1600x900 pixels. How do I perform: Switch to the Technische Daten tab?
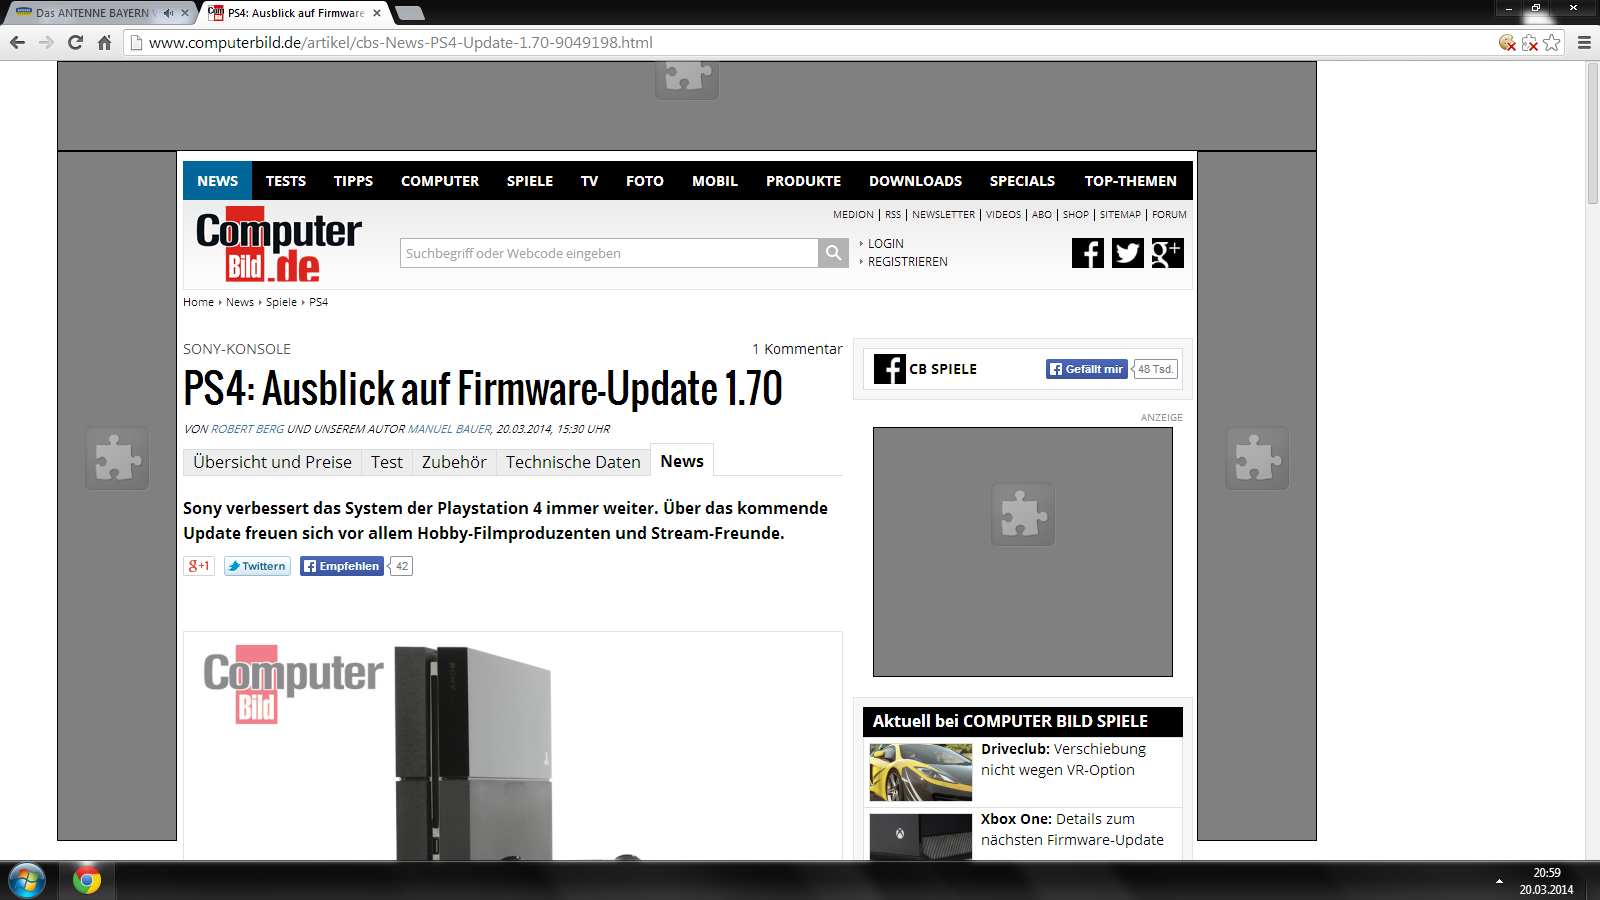pos(573,462)
